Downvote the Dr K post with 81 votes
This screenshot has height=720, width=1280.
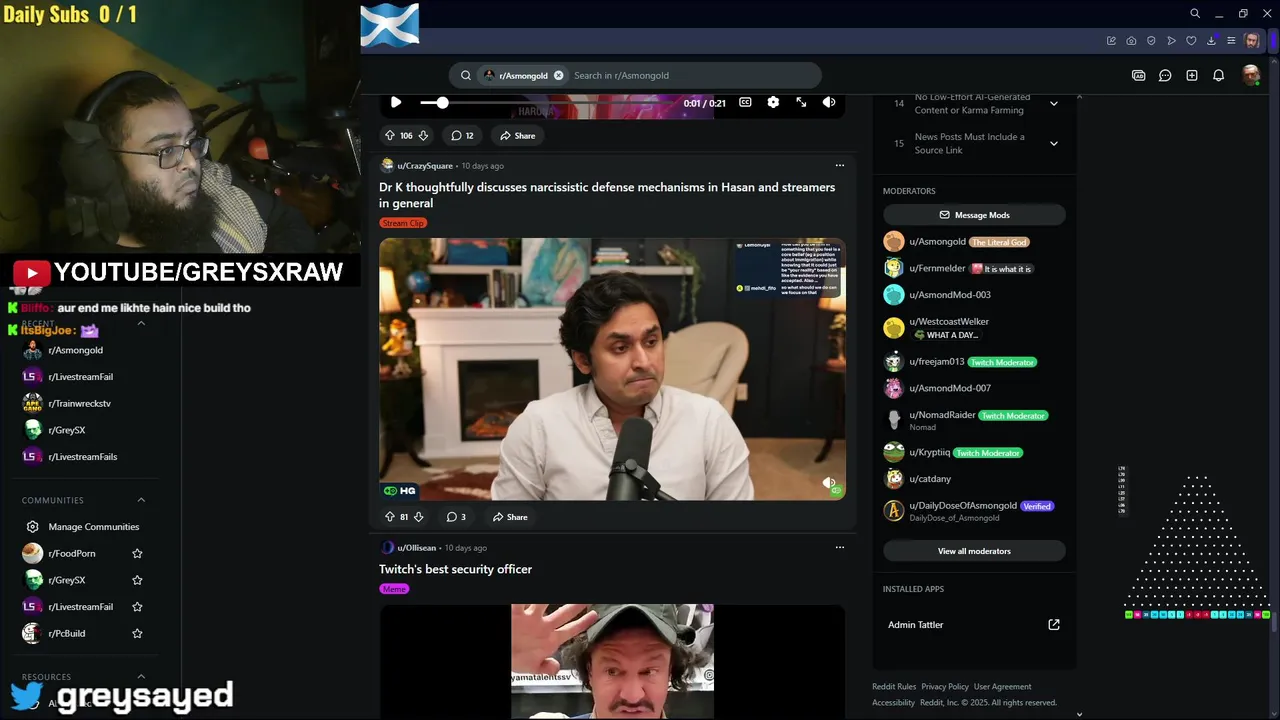click(418, 517)
